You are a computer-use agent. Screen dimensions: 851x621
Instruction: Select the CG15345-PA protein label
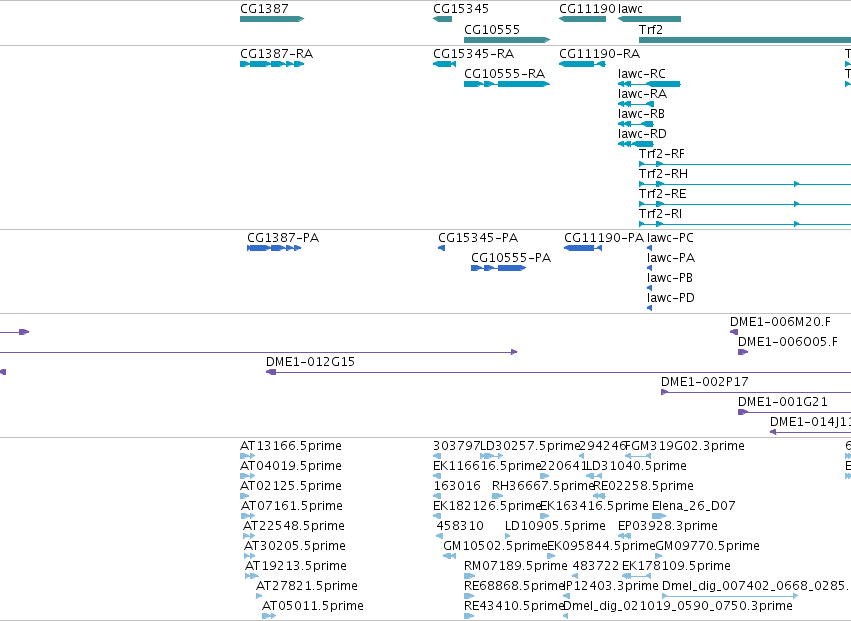tap(478, 238)
